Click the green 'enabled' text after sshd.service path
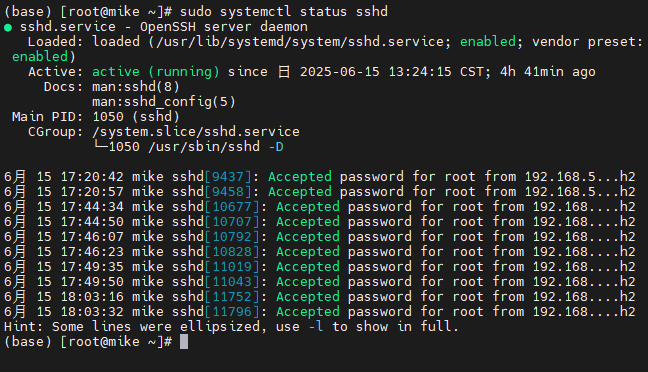648x372 pixels. click(488, 42)
